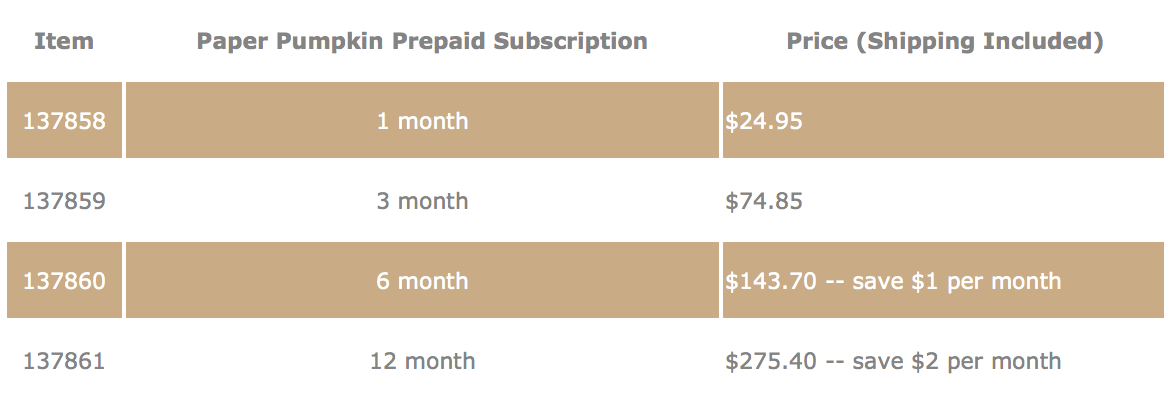The height and width of the screenshot is (400, 1164).
Task: Select the $275.40 price text
Action: 771,361
